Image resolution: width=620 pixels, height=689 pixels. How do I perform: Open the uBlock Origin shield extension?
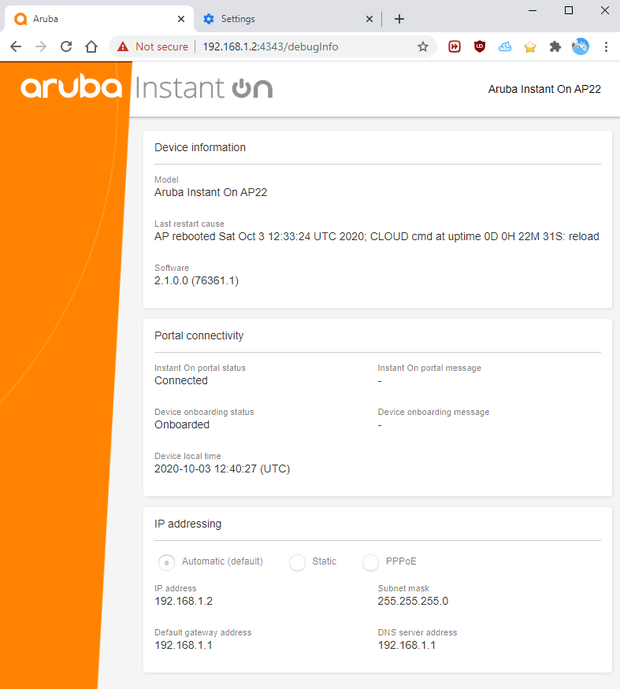480,47
